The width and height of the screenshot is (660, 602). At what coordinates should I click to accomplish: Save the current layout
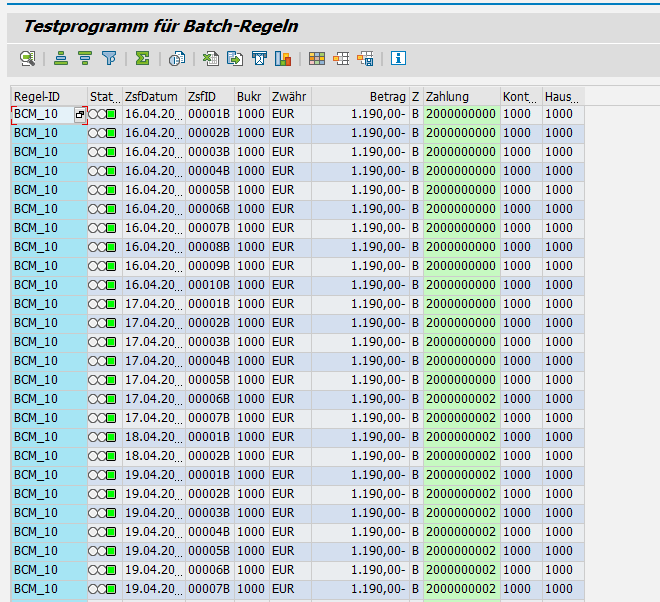[x=365, y=58]
